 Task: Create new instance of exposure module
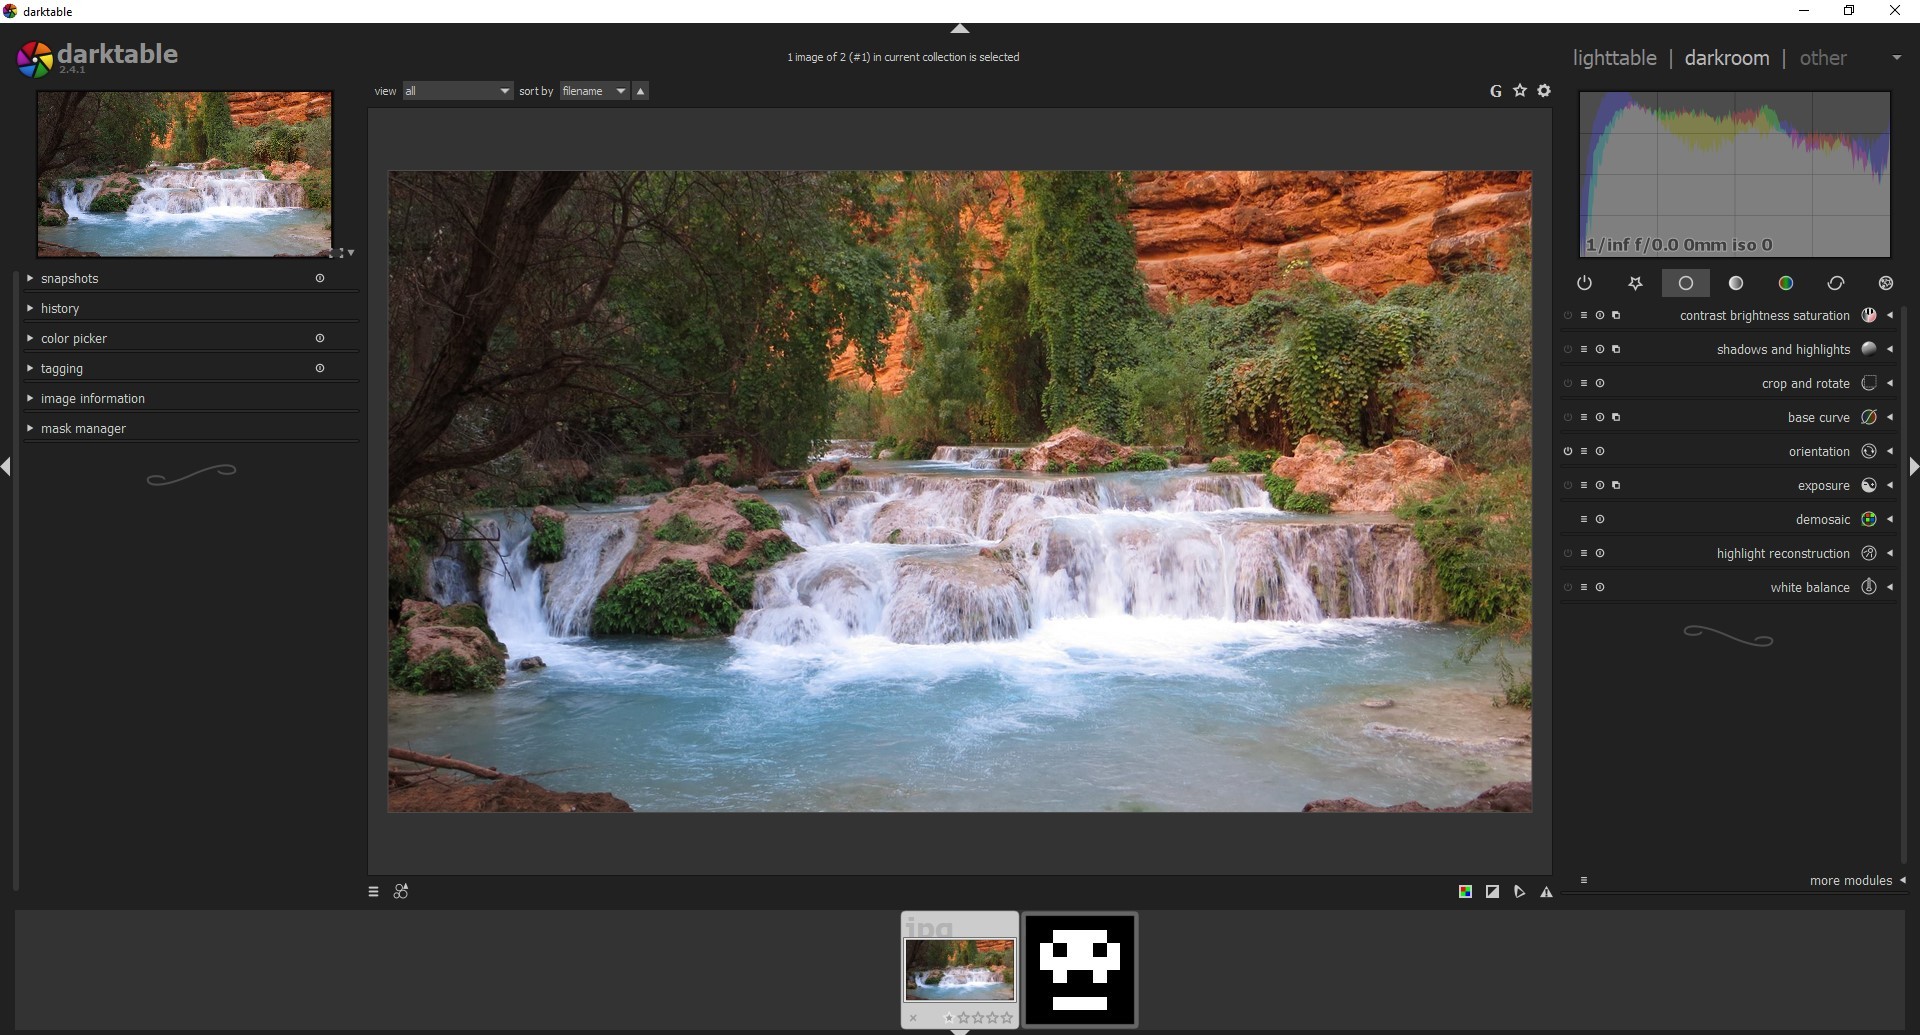click(1616, 486)
